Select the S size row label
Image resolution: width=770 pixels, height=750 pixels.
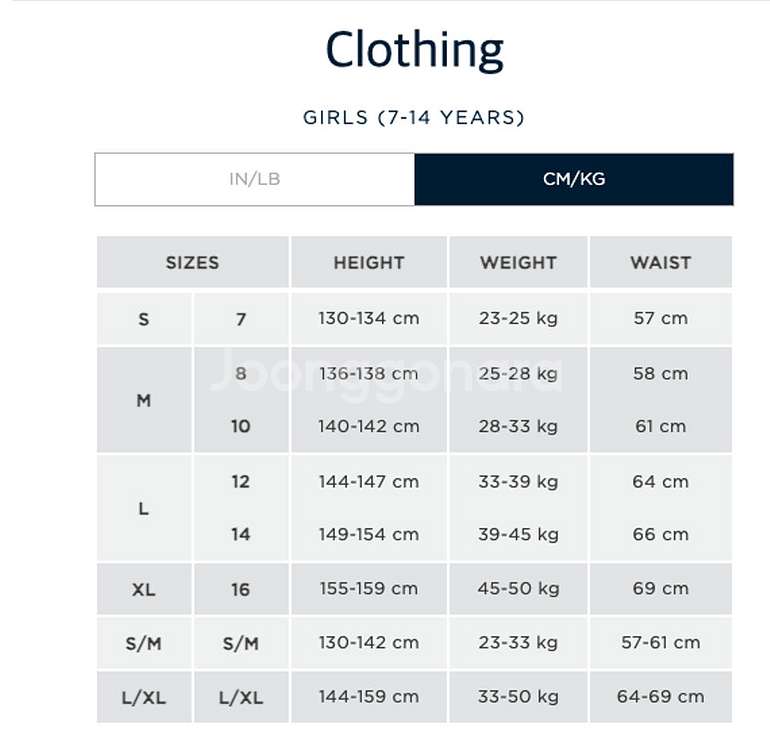(x=144, y=319)
